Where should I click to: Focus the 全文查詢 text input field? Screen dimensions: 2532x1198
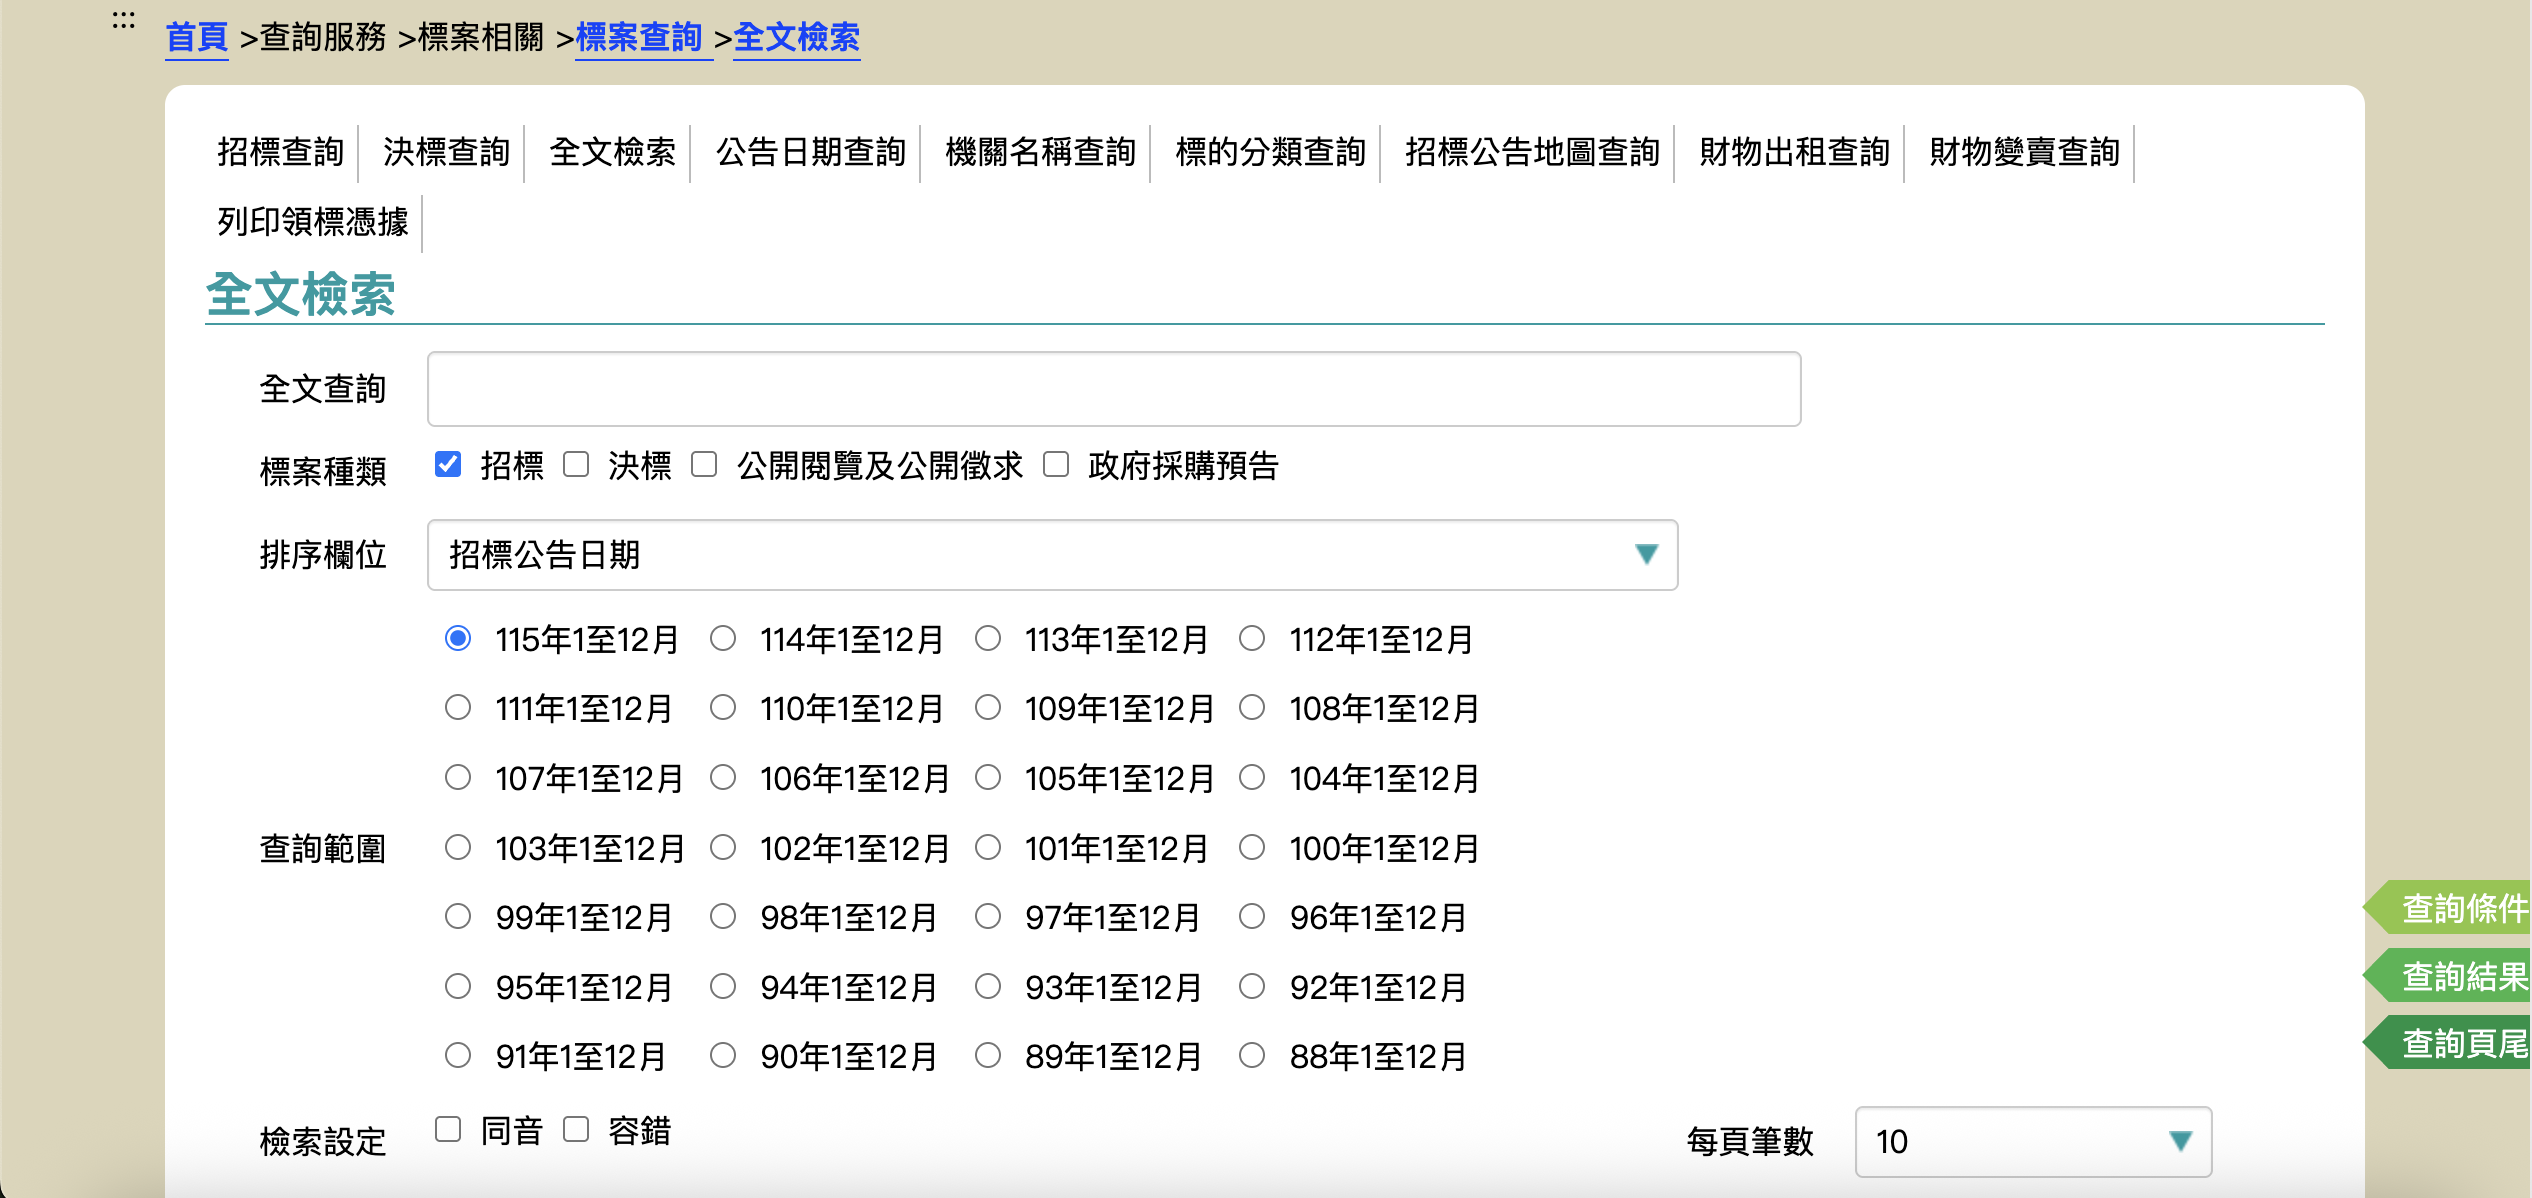click(x=1114, y=389)
